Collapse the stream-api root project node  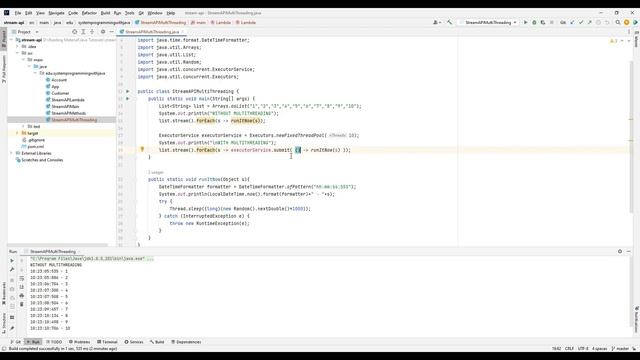(11, 40)
